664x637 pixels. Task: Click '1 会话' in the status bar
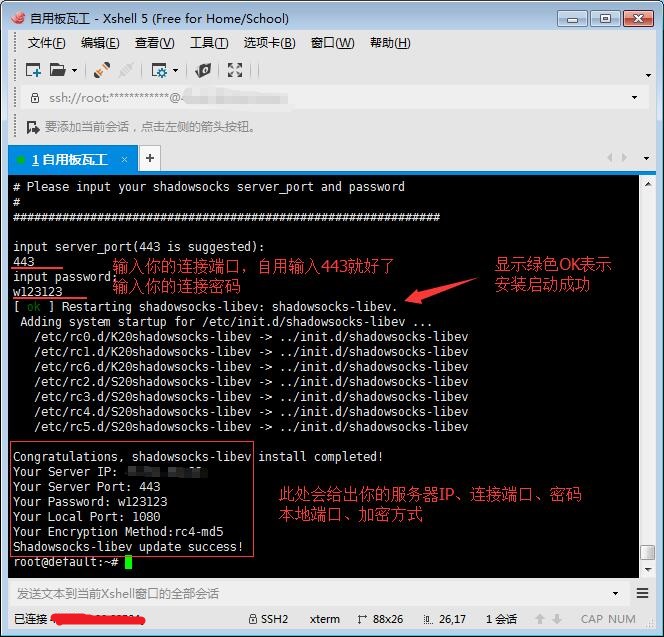pos(501,619)
